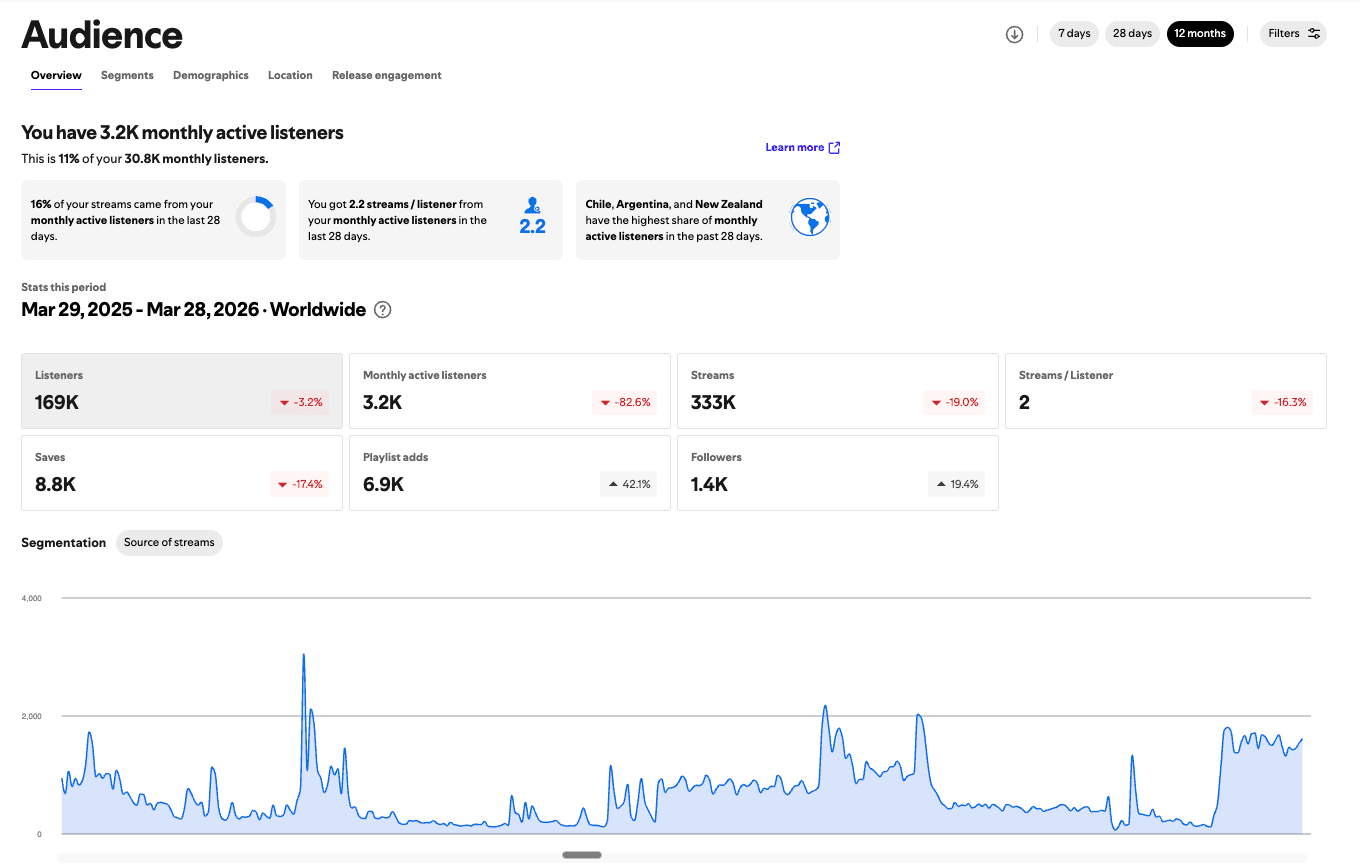Open the Filters options
Screen dimensions: 1360x867
[x=1293, y=34]
